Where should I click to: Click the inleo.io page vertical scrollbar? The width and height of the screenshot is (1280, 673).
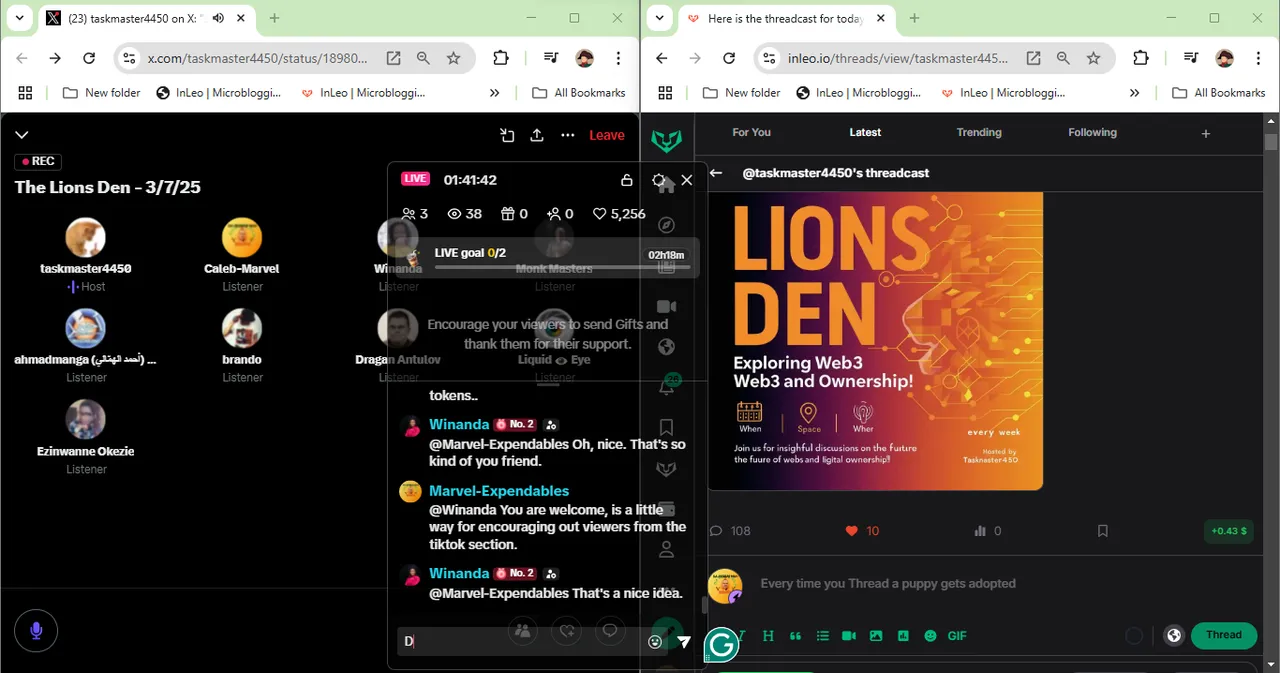coord(1271,142)
